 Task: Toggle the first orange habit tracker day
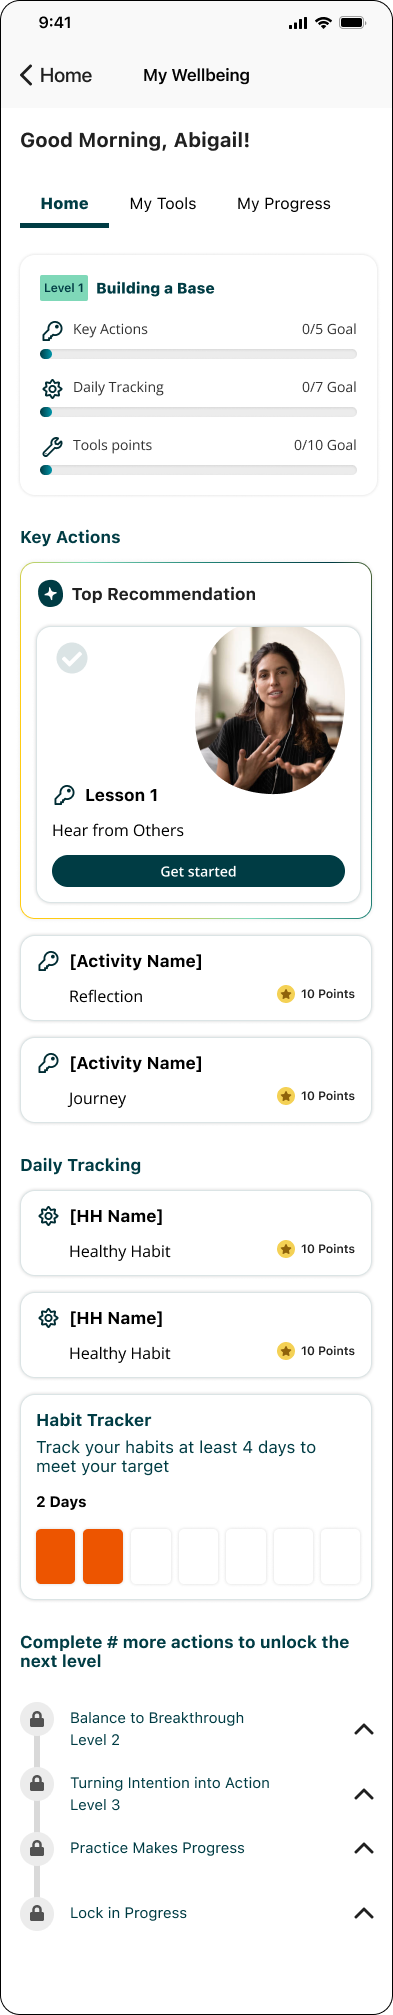(56, 1556)
